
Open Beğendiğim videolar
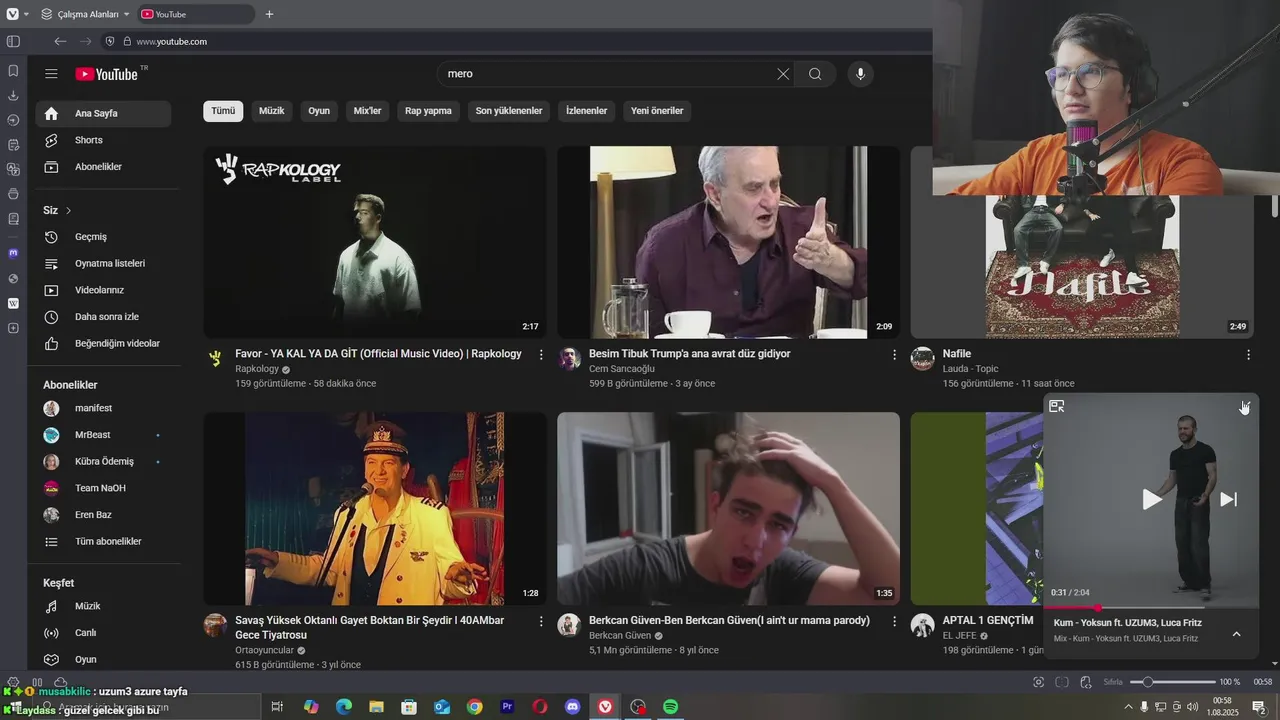coord(103,344)
